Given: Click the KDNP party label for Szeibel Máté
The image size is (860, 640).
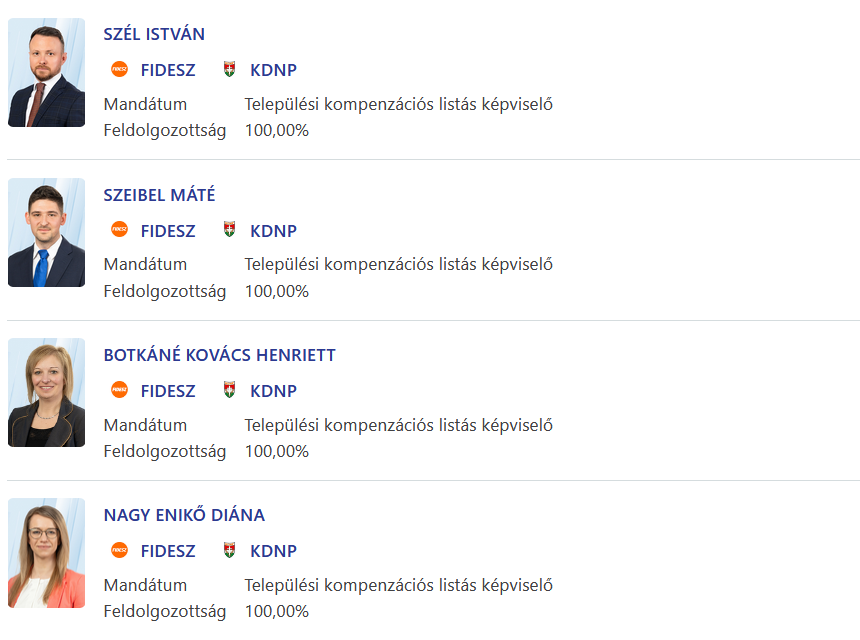Looking at the screenshot, I should point(273,231).
